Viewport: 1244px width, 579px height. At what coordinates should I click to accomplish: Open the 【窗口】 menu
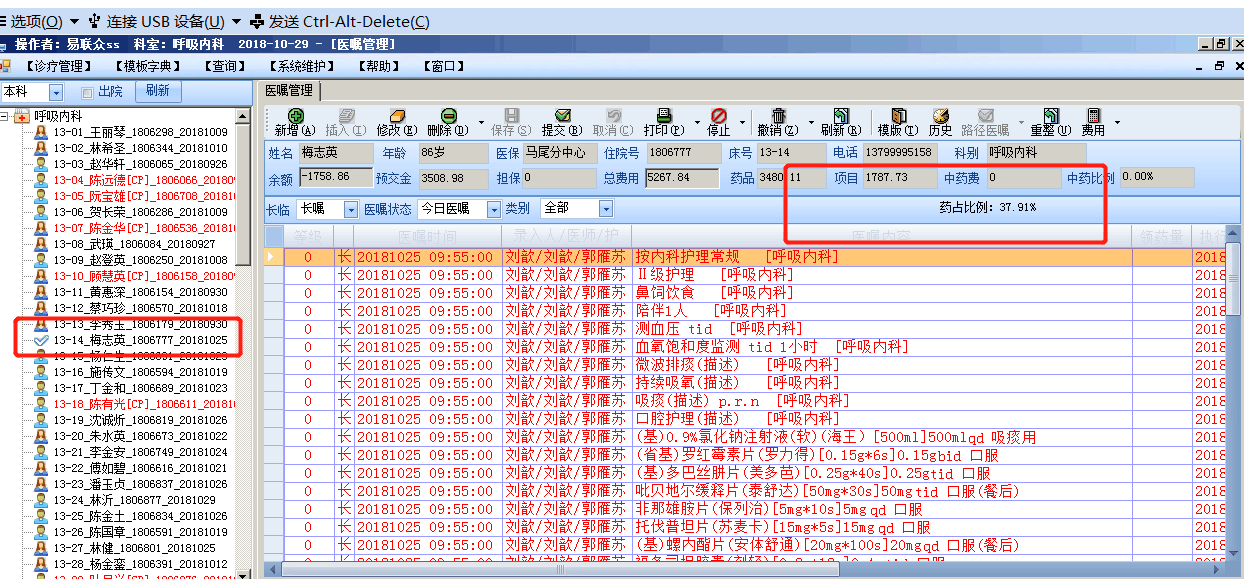tap(445, 66)
